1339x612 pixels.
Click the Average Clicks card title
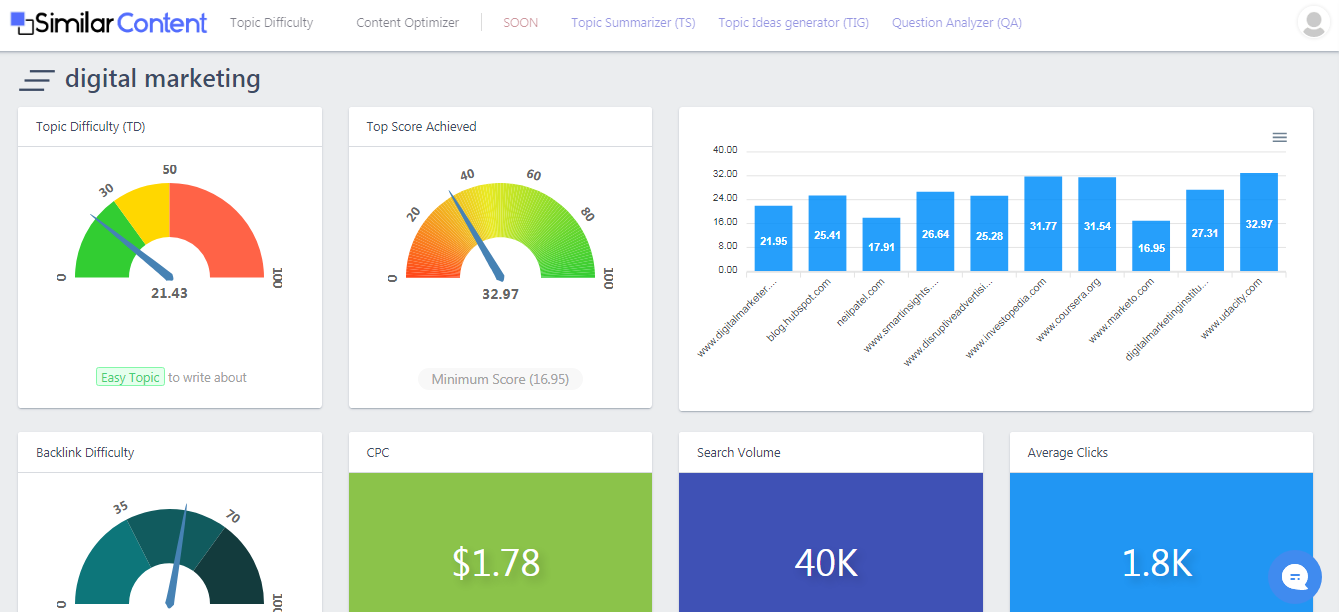[x=1068, y=453]
